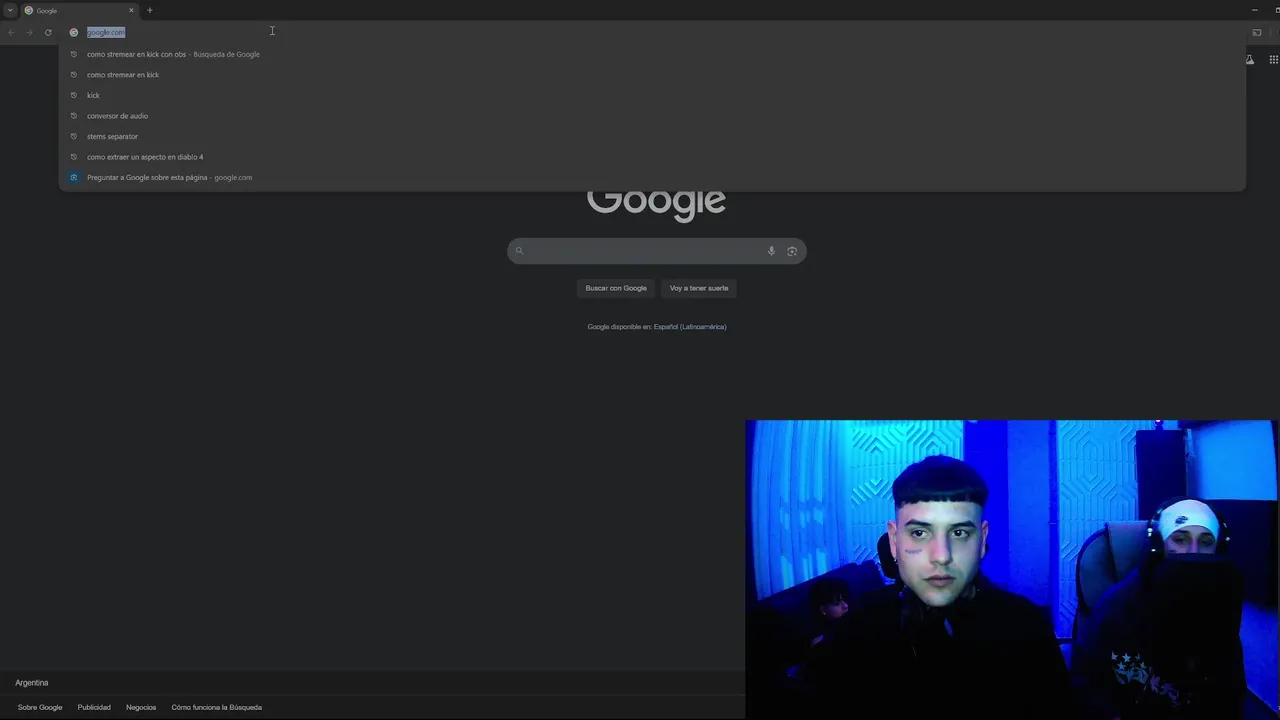
Task: Open the 'Publicidad' footer link
Action: click(x=94, y=707)
